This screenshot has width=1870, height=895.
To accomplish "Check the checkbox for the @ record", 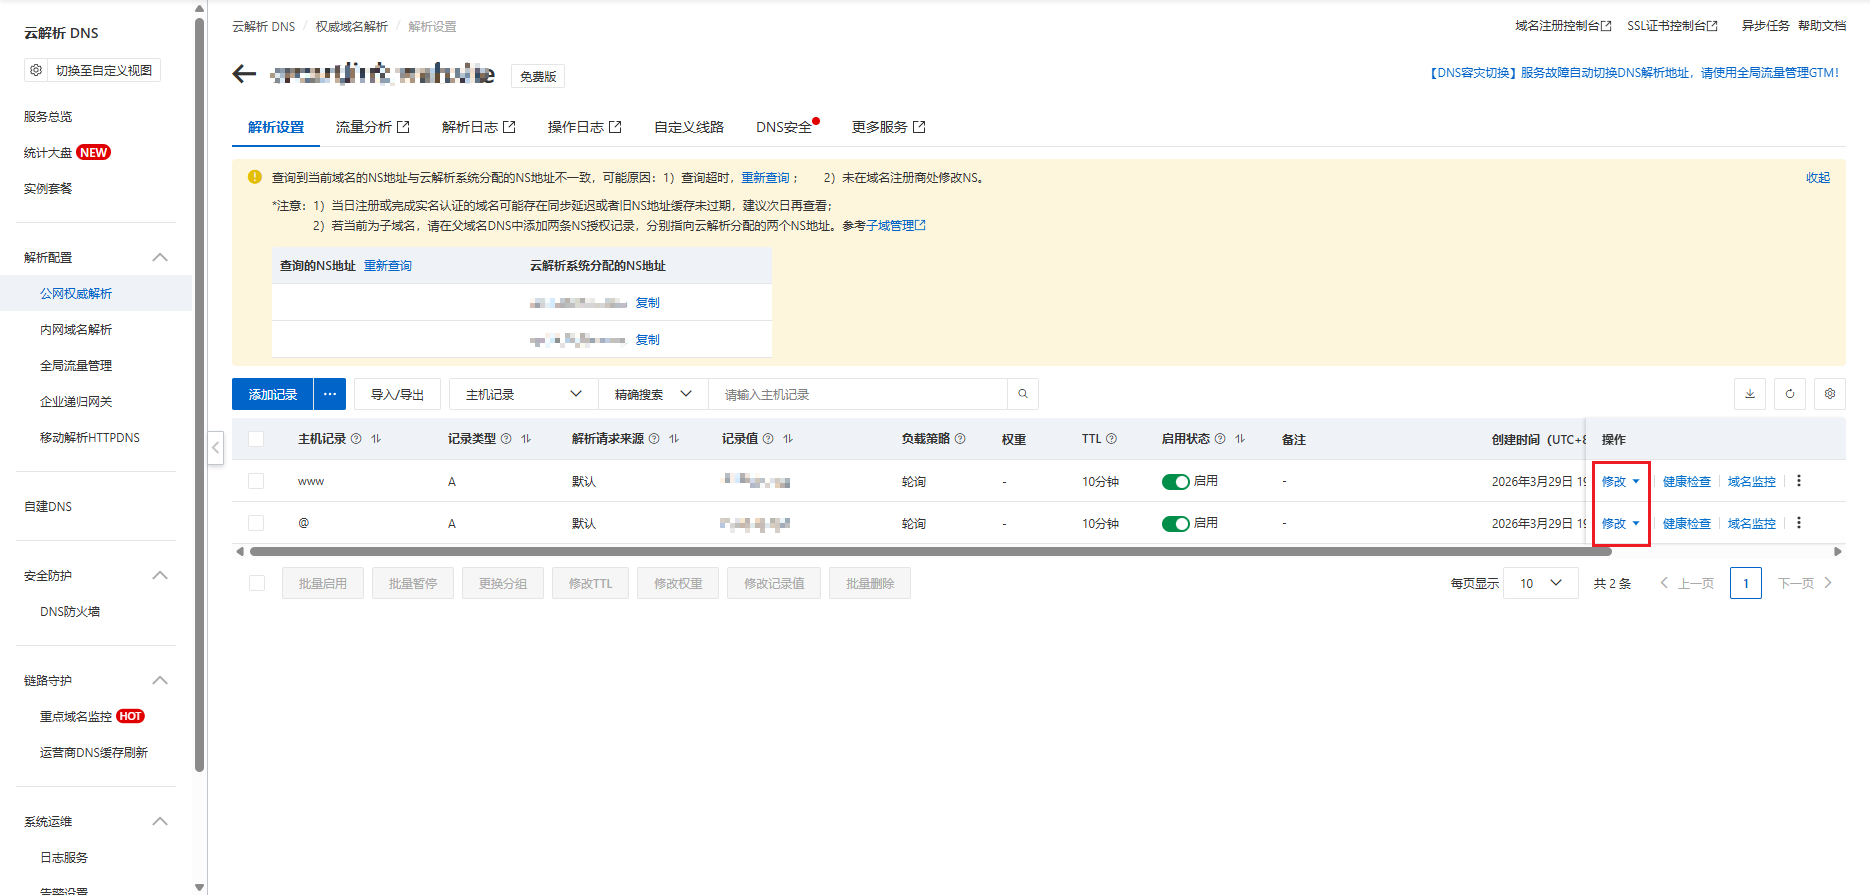I will tap(256, 523).
